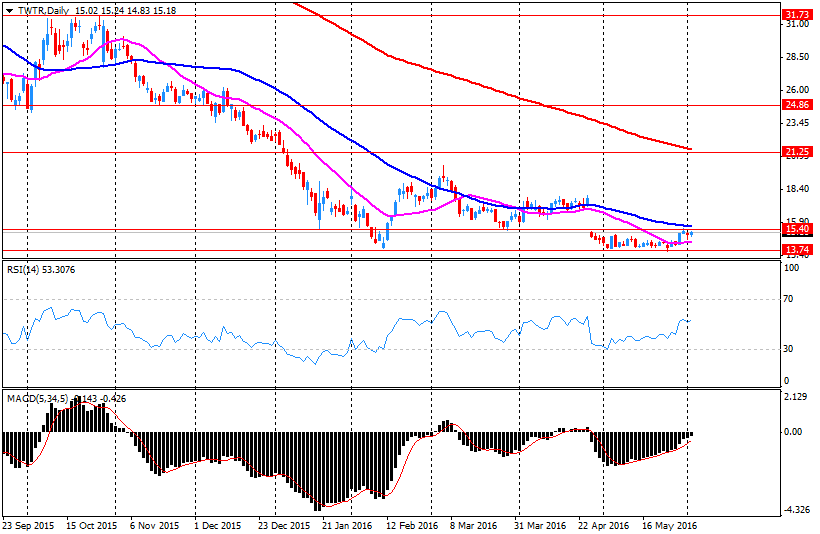820x534 pixels.
Task: Click the 0.00 level on MACD scale
Action: coord(793,432)
